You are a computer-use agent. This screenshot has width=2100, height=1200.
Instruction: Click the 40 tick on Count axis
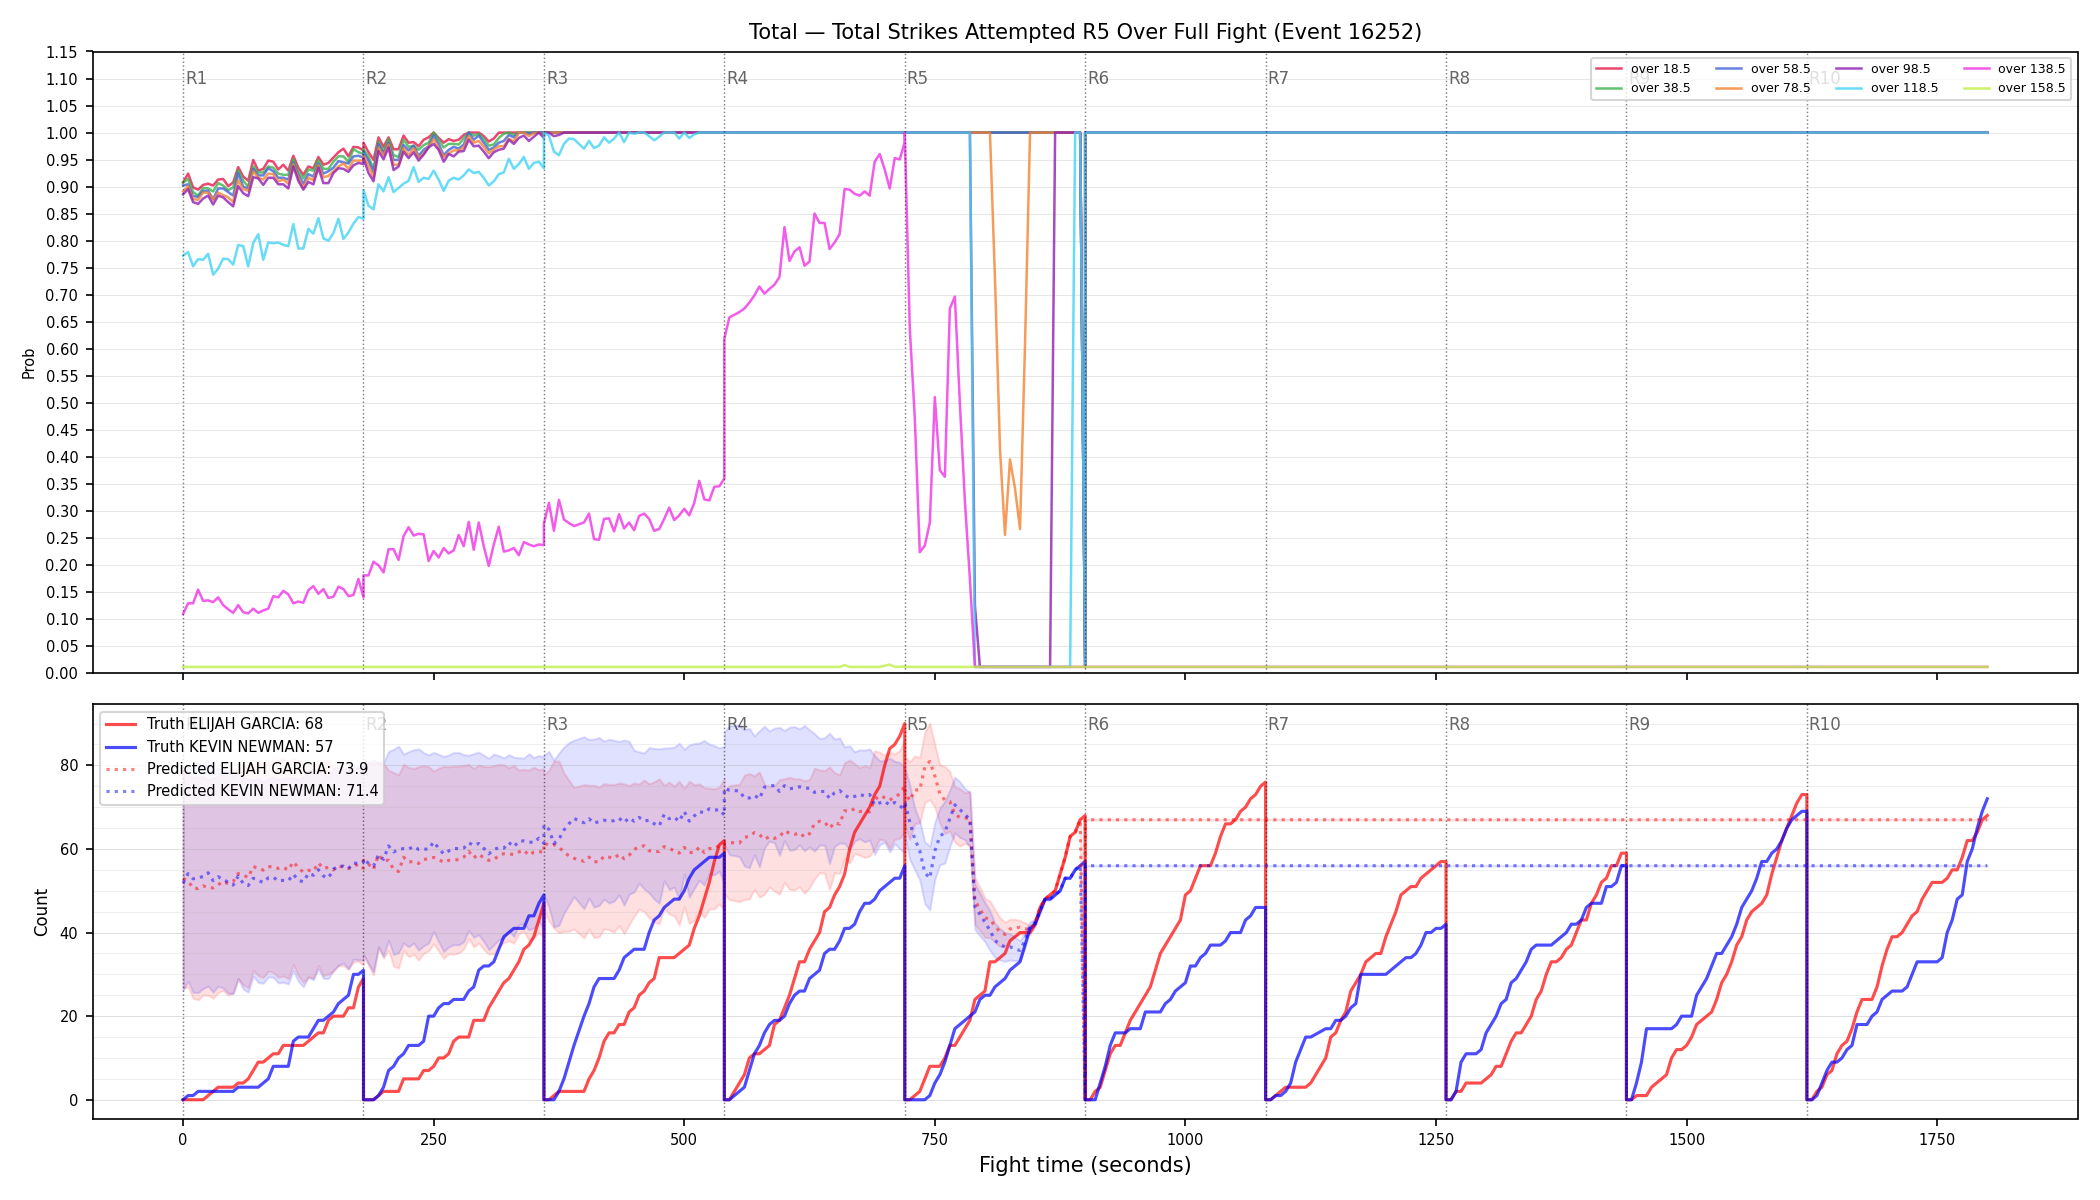click(x=69, y=933)
